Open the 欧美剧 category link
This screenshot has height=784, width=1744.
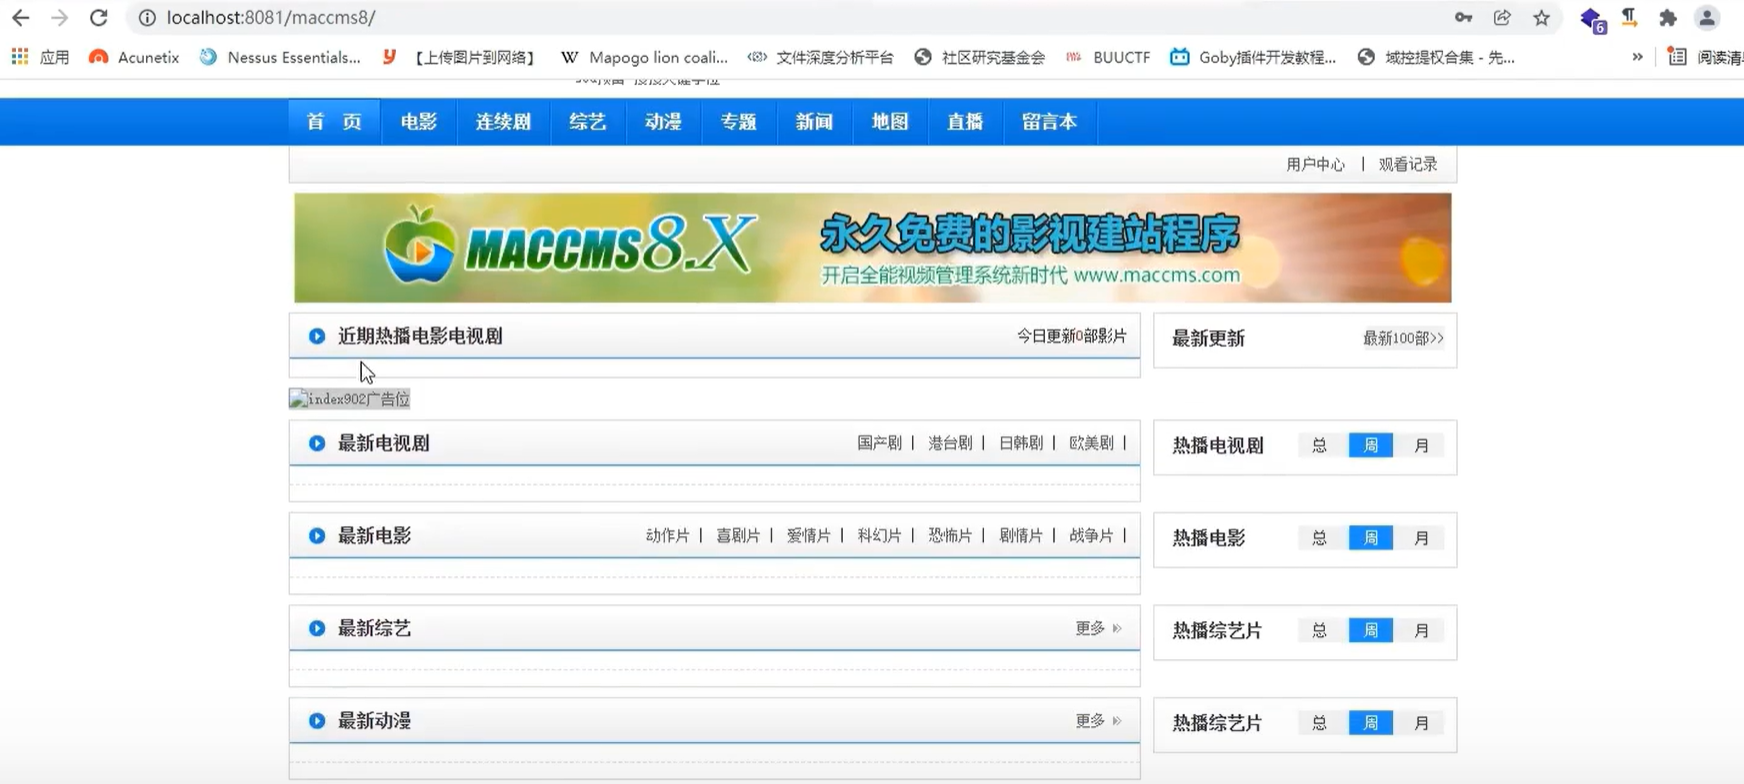[x=1091, y=443]
